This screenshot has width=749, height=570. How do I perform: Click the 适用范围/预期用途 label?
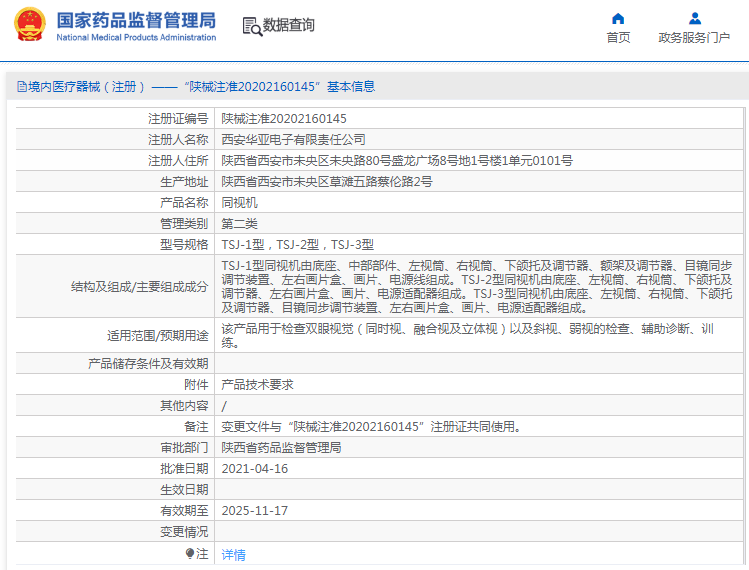click(x=158, y=336)
